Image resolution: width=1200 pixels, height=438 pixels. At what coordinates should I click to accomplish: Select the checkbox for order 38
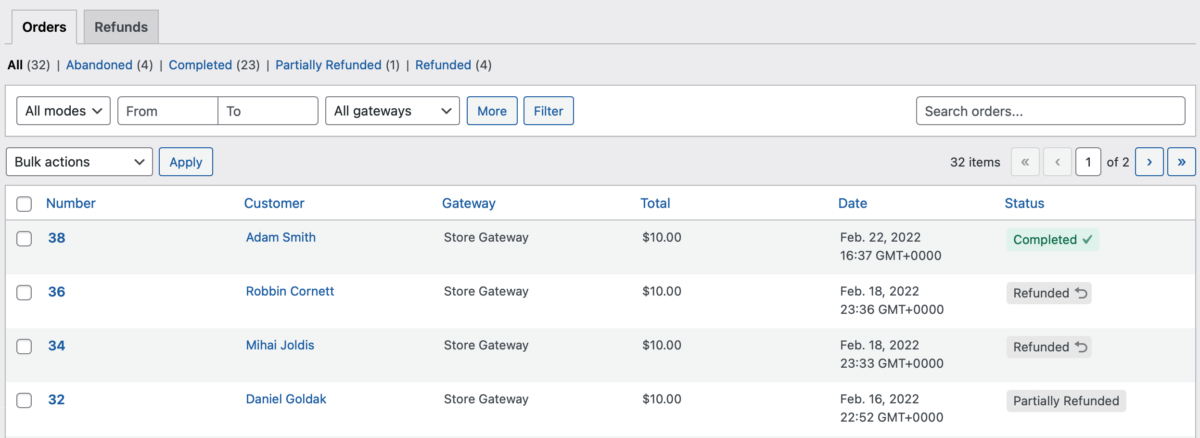[x=25, y=238]
